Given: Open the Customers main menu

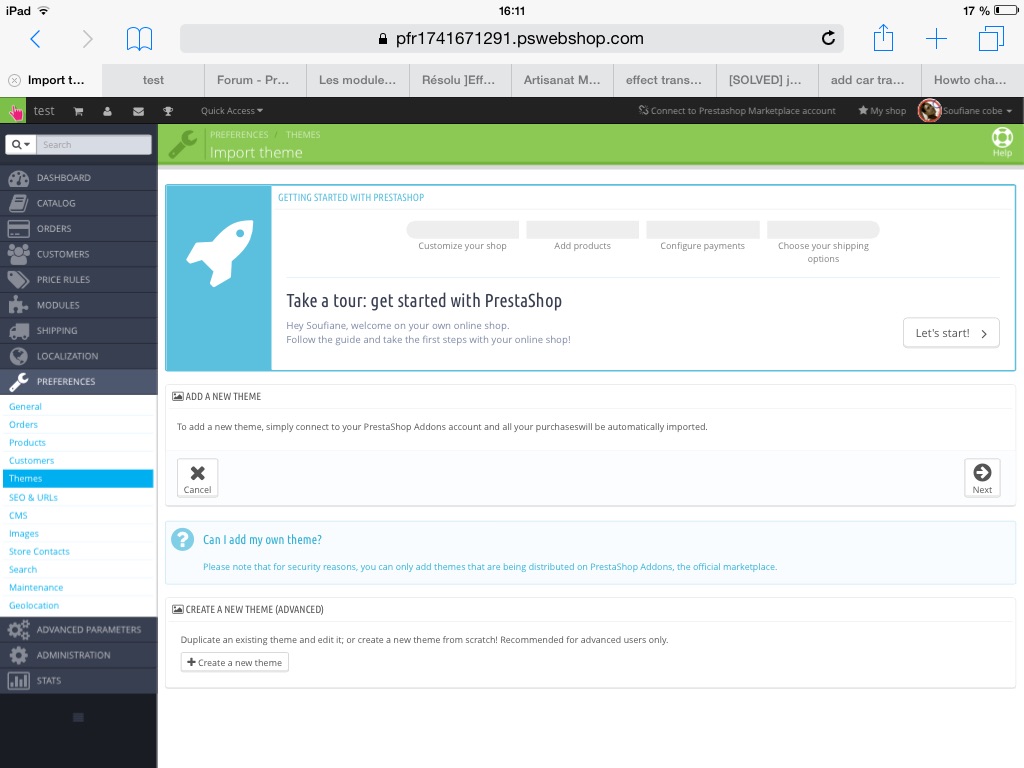Looking at the screenshot, I should [78, 254].
